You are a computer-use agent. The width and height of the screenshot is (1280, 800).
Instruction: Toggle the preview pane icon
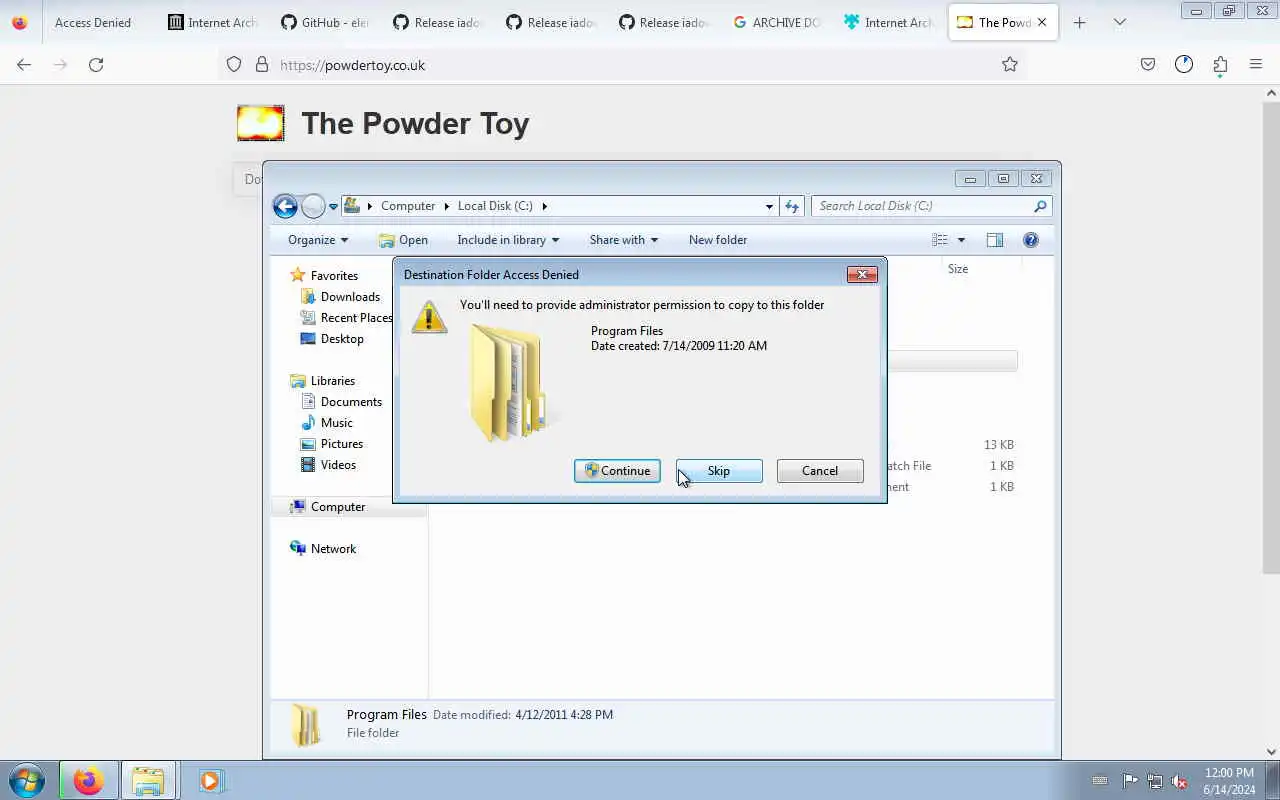(995, 240)
